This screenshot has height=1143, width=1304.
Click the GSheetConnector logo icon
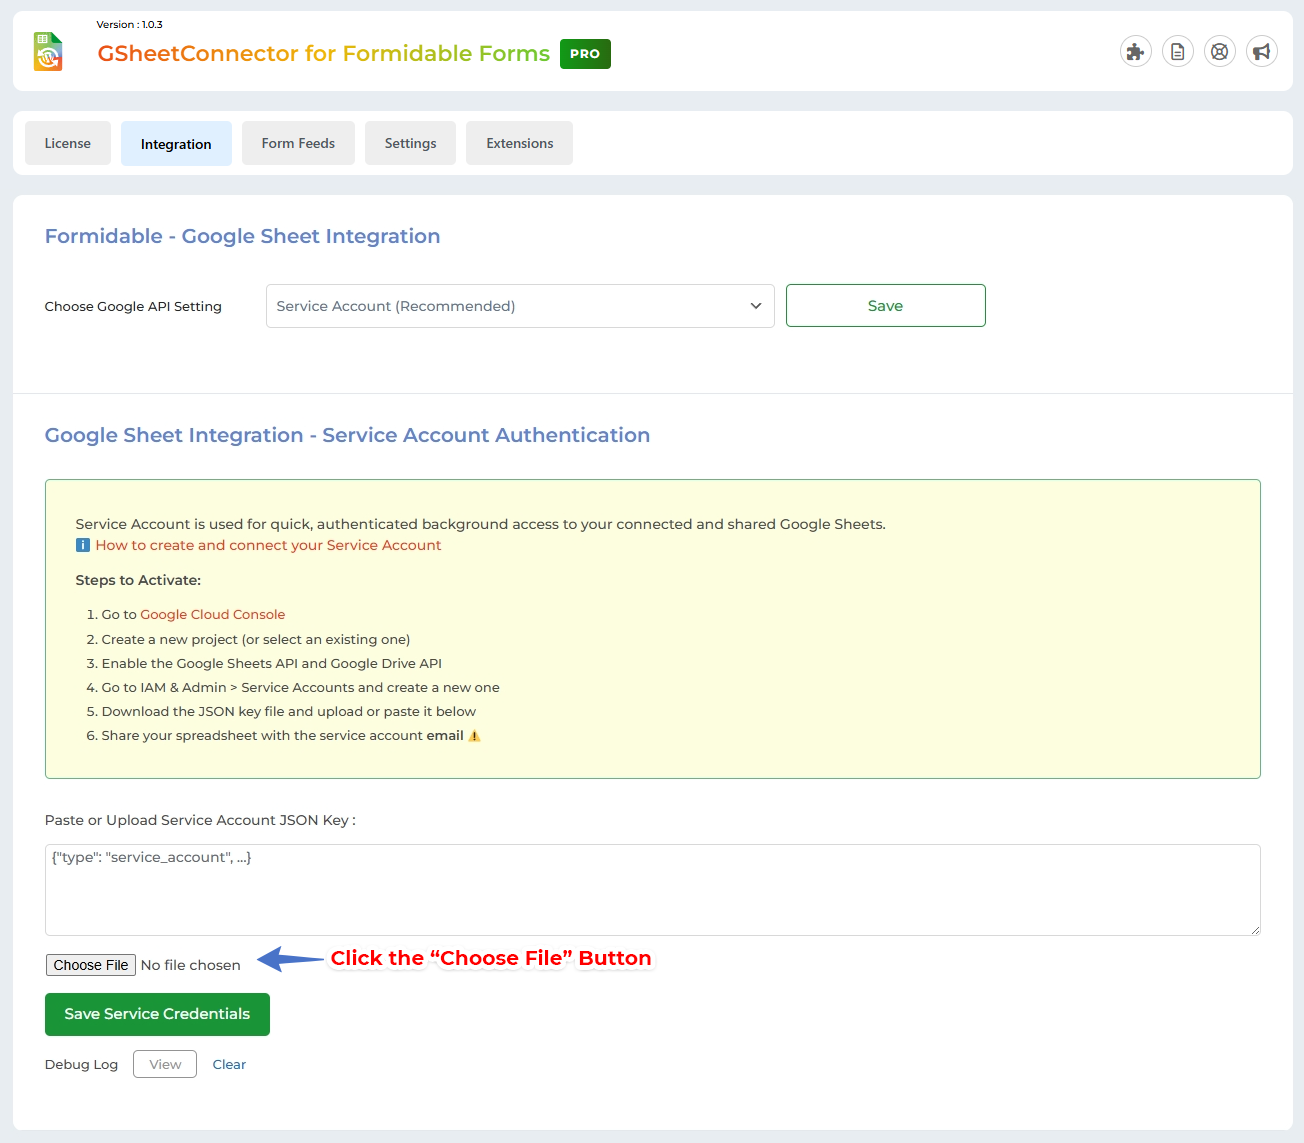[x=47, y=51]
